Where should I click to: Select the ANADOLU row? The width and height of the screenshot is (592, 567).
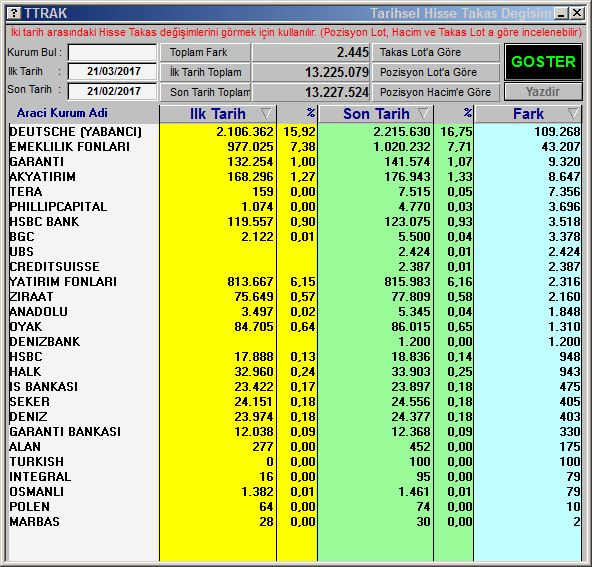(x=294, y=311)
